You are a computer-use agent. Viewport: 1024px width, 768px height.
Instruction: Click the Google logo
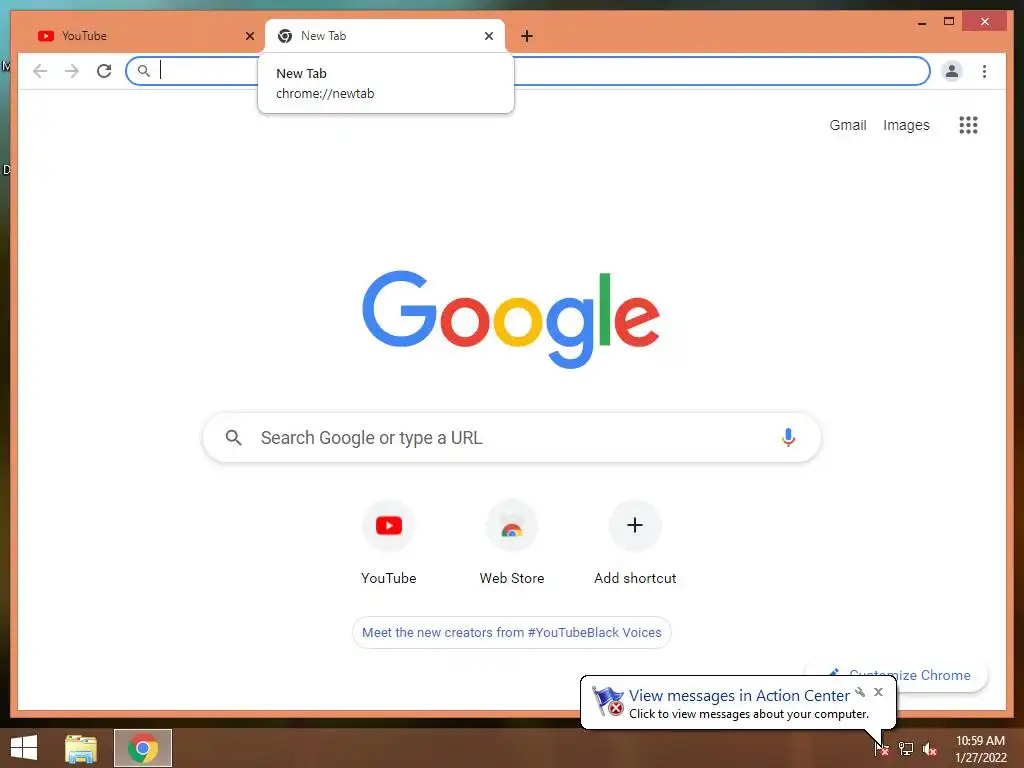click(x=511, y=319)
